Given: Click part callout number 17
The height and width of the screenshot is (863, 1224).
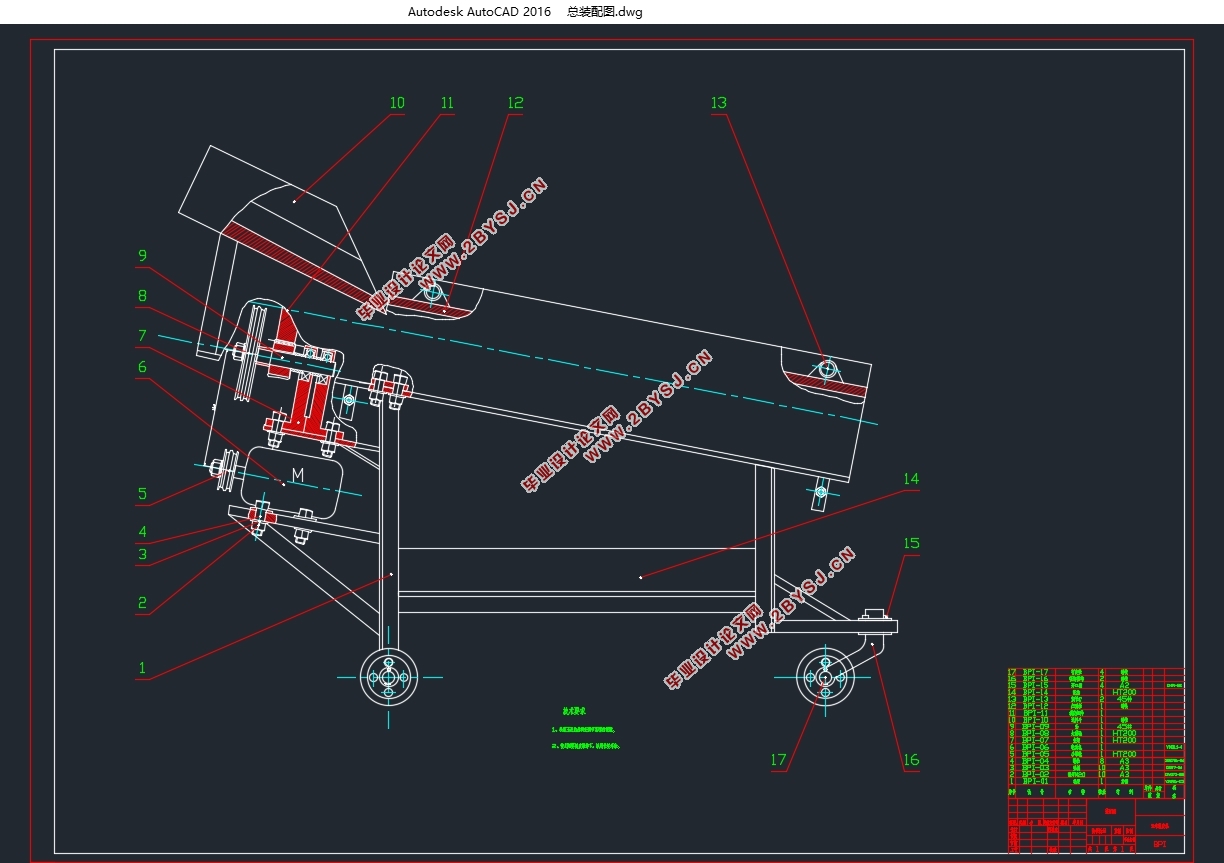Looking at the screenshot, I should click(778, 760).
